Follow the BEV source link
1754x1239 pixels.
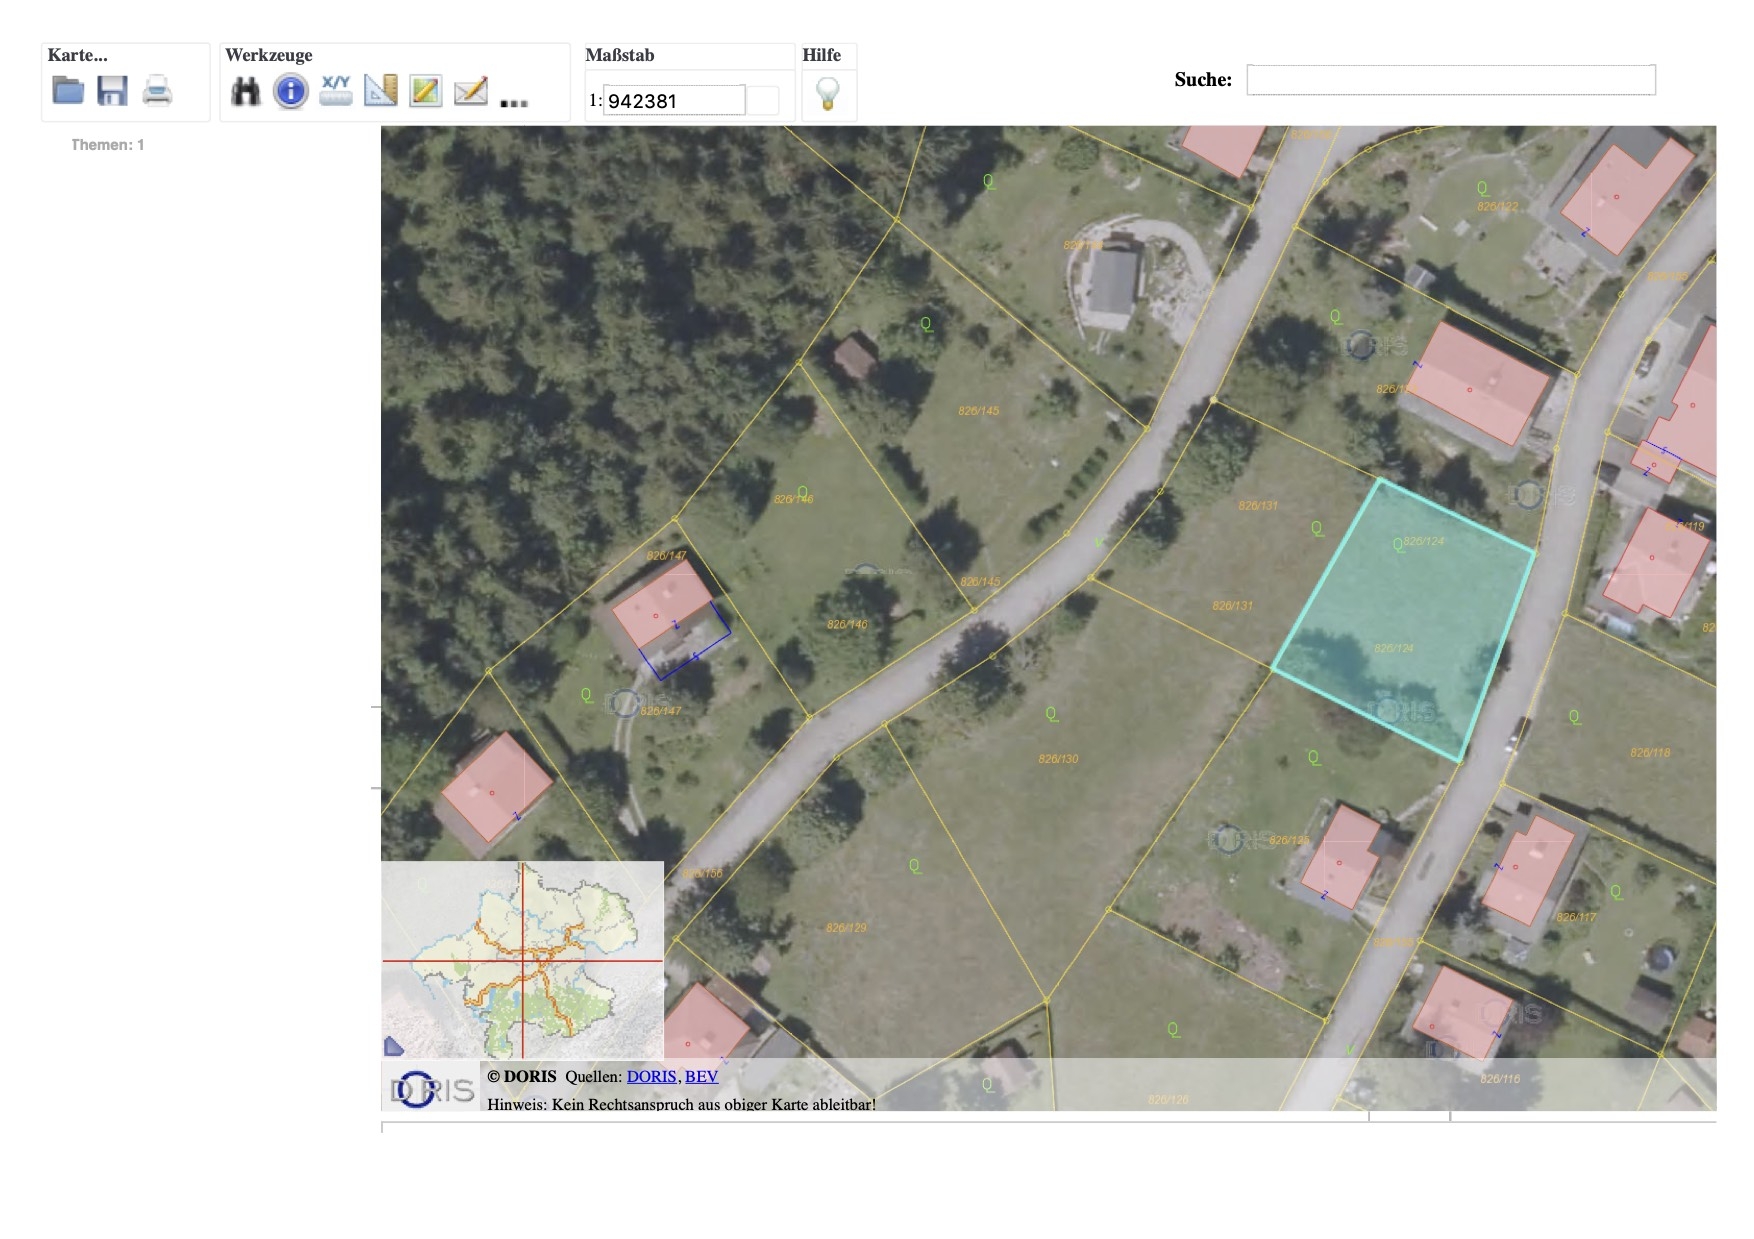701,1076
